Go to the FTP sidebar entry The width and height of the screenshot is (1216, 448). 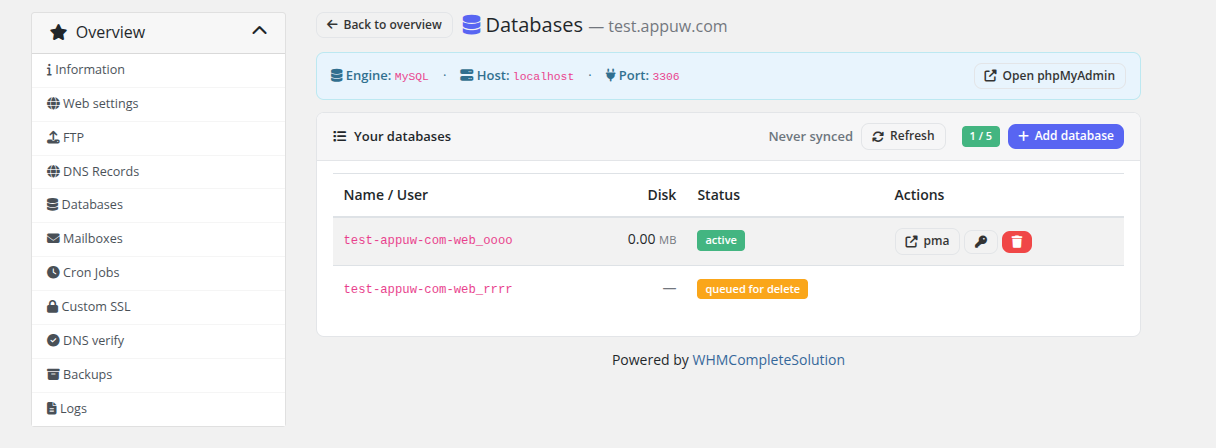pos(158,138)
